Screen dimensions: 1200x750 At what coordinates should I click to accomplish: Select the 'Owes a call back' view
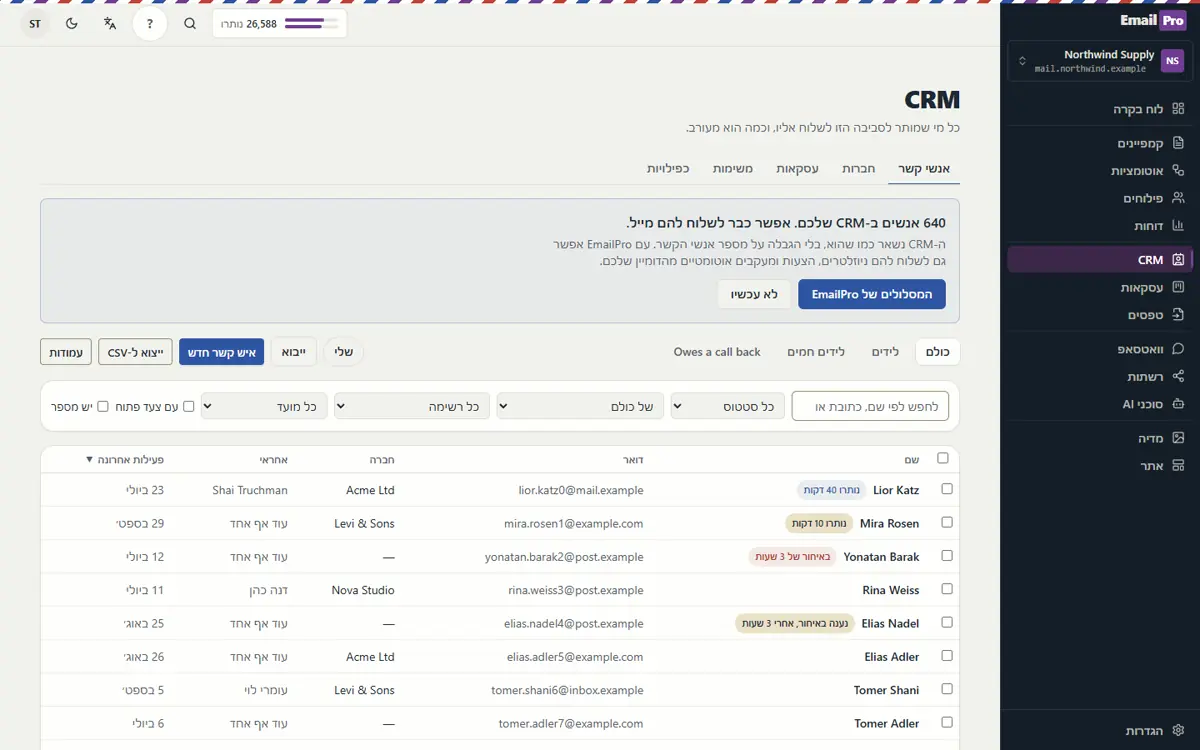pyautogui.click(x=717, y=352)
